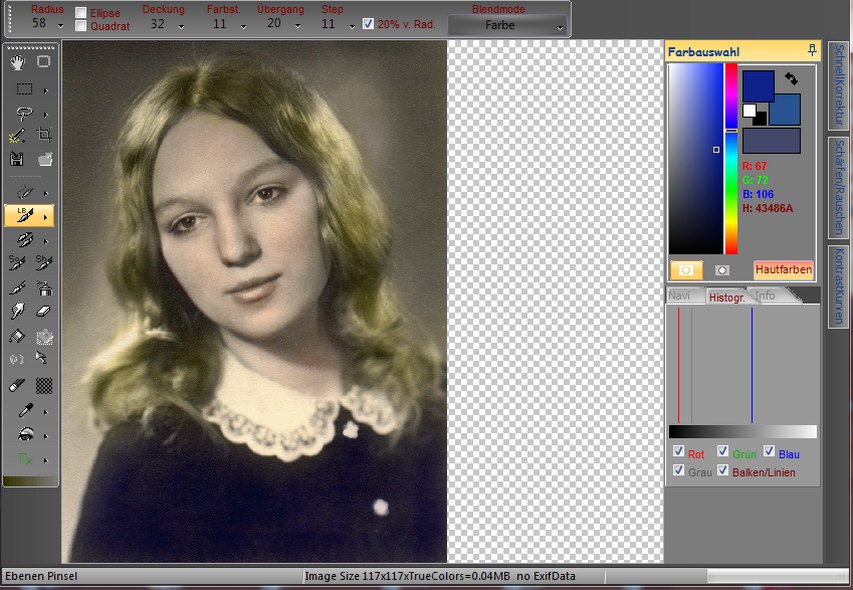Click the swap colors arrows icon

coord(792,77)
